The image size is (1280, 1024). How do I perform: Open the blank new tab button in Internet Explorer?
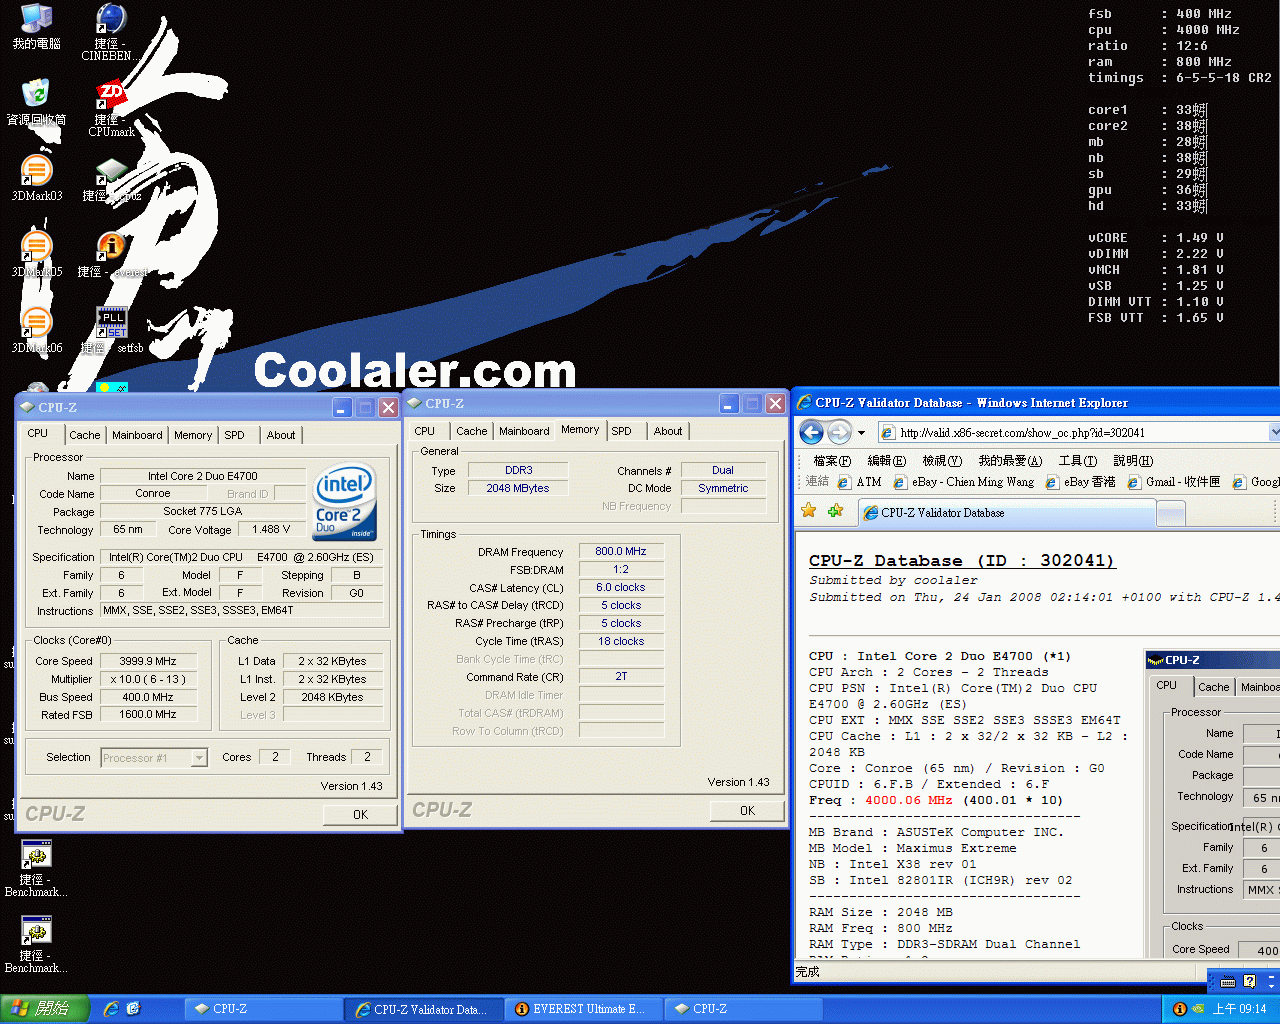1171,514
